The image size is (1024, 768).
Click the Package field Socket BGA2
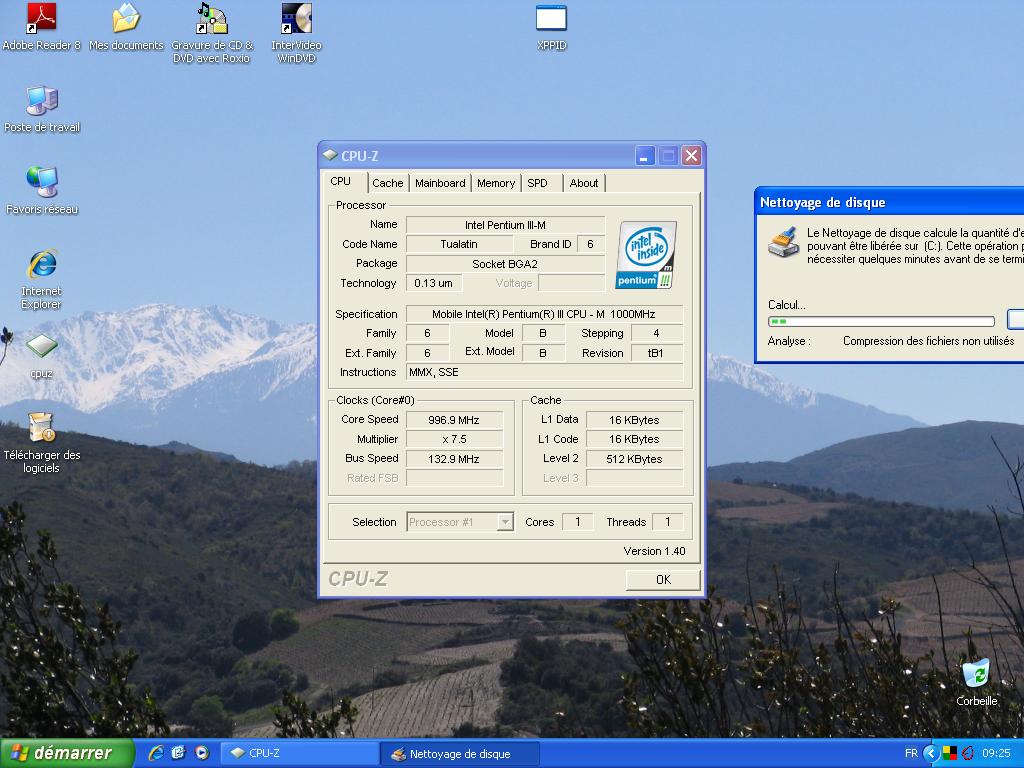coord(505,264)
